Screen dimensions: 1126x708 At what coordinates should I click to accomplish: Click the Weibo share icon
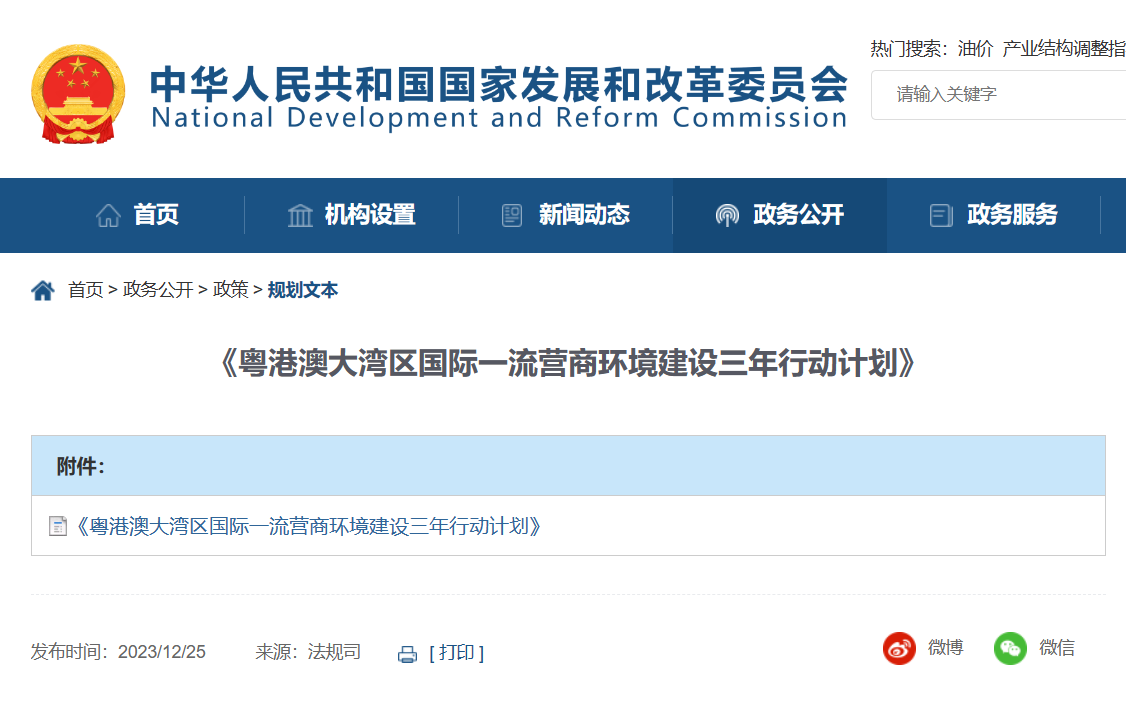pos(899,649)
